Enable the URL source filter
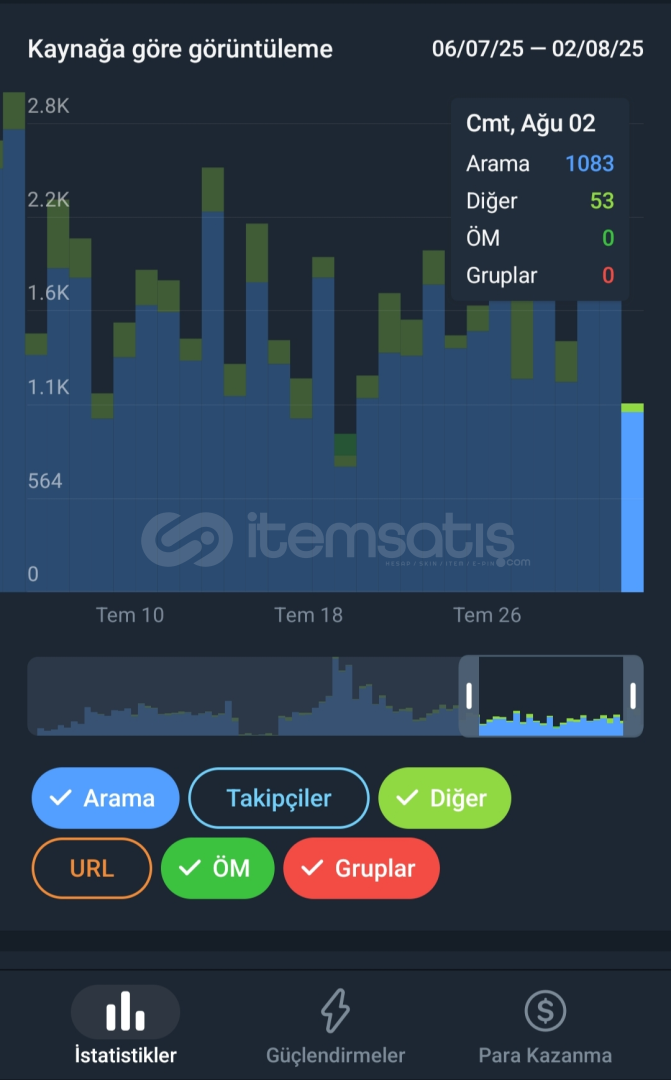The image size is (671, 1080). 92,868
